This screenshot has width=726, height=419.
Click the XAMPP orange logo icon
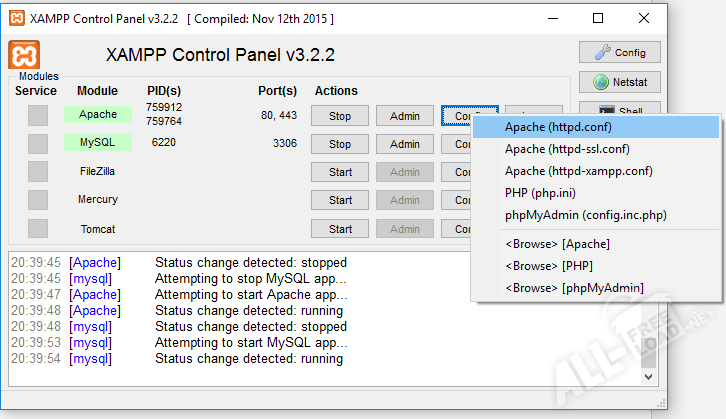24,54
